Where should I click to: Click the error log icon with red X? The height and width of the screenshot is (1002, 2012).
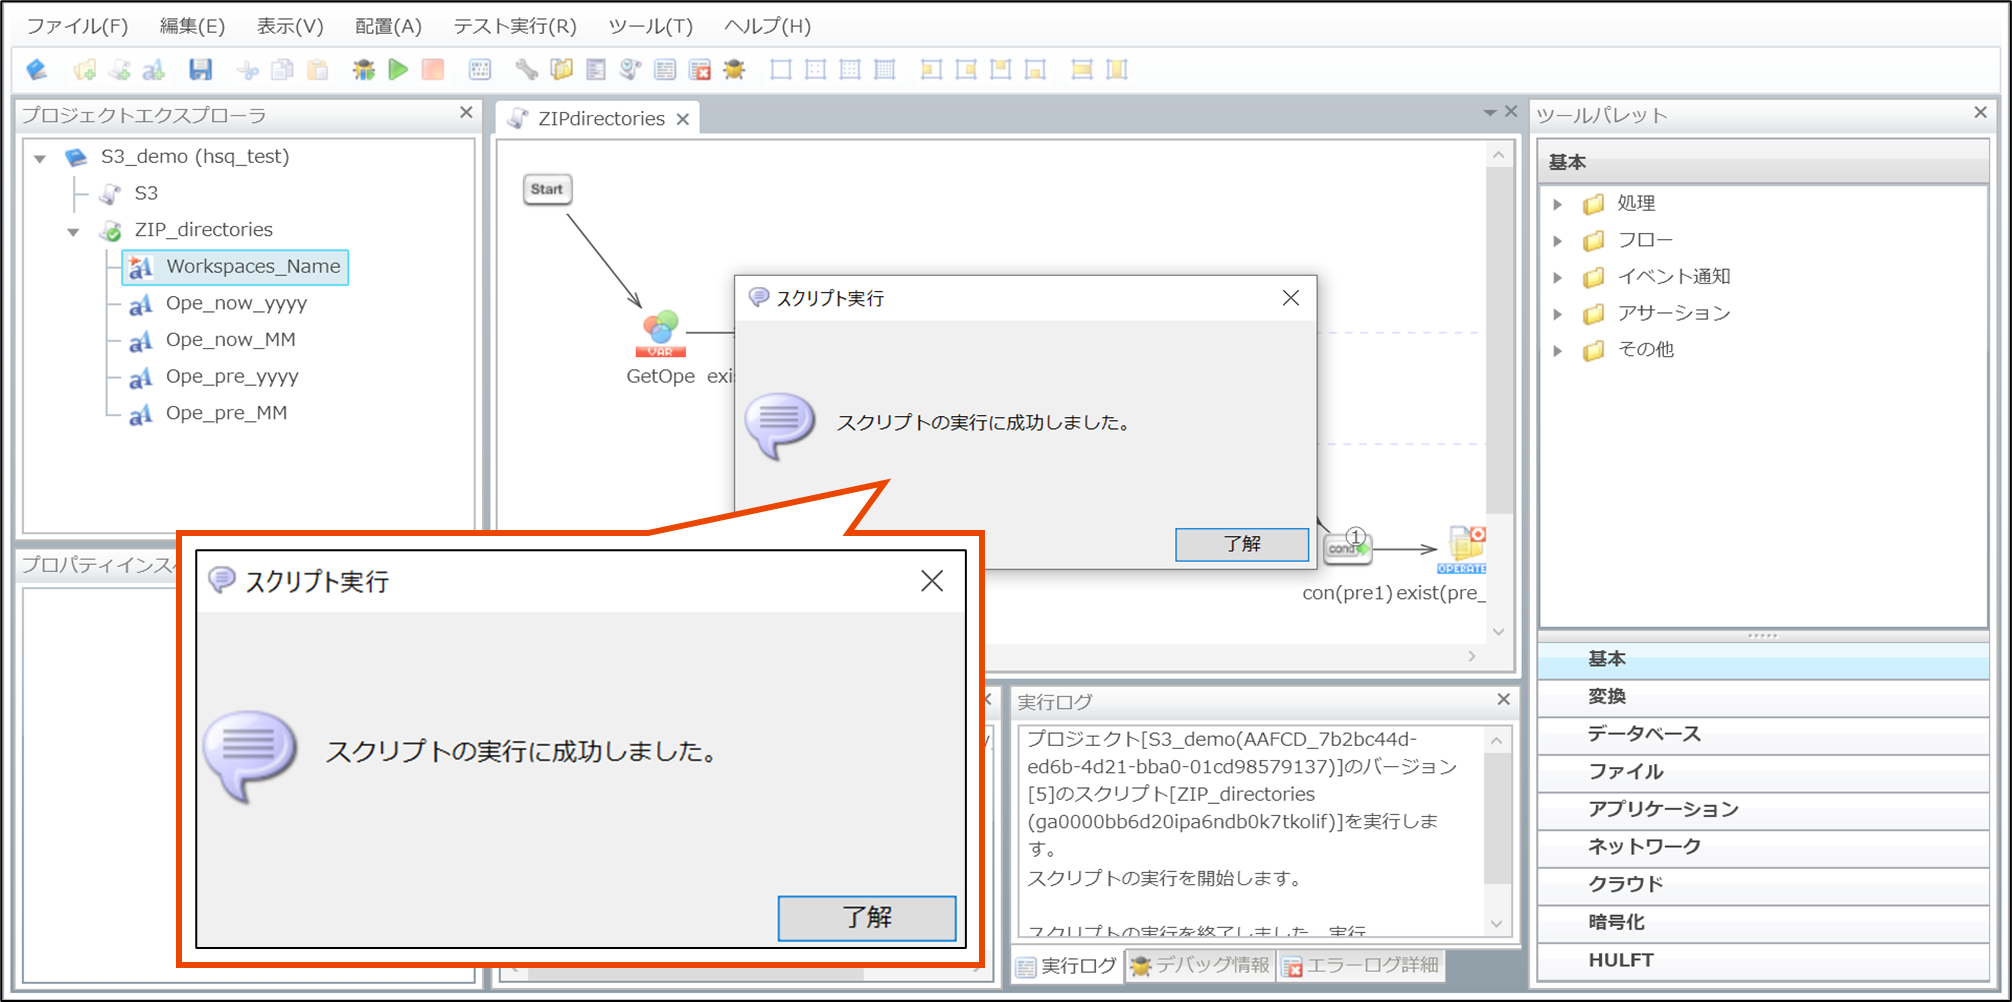click(700, 69)
